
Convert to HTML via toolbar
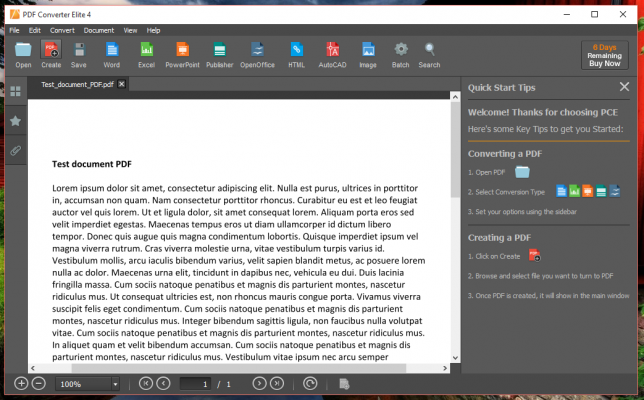[296, 54]
